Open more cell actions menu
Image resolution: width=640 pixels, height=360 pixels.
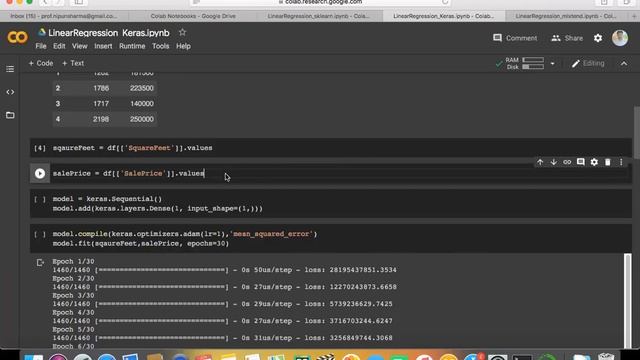621,162
